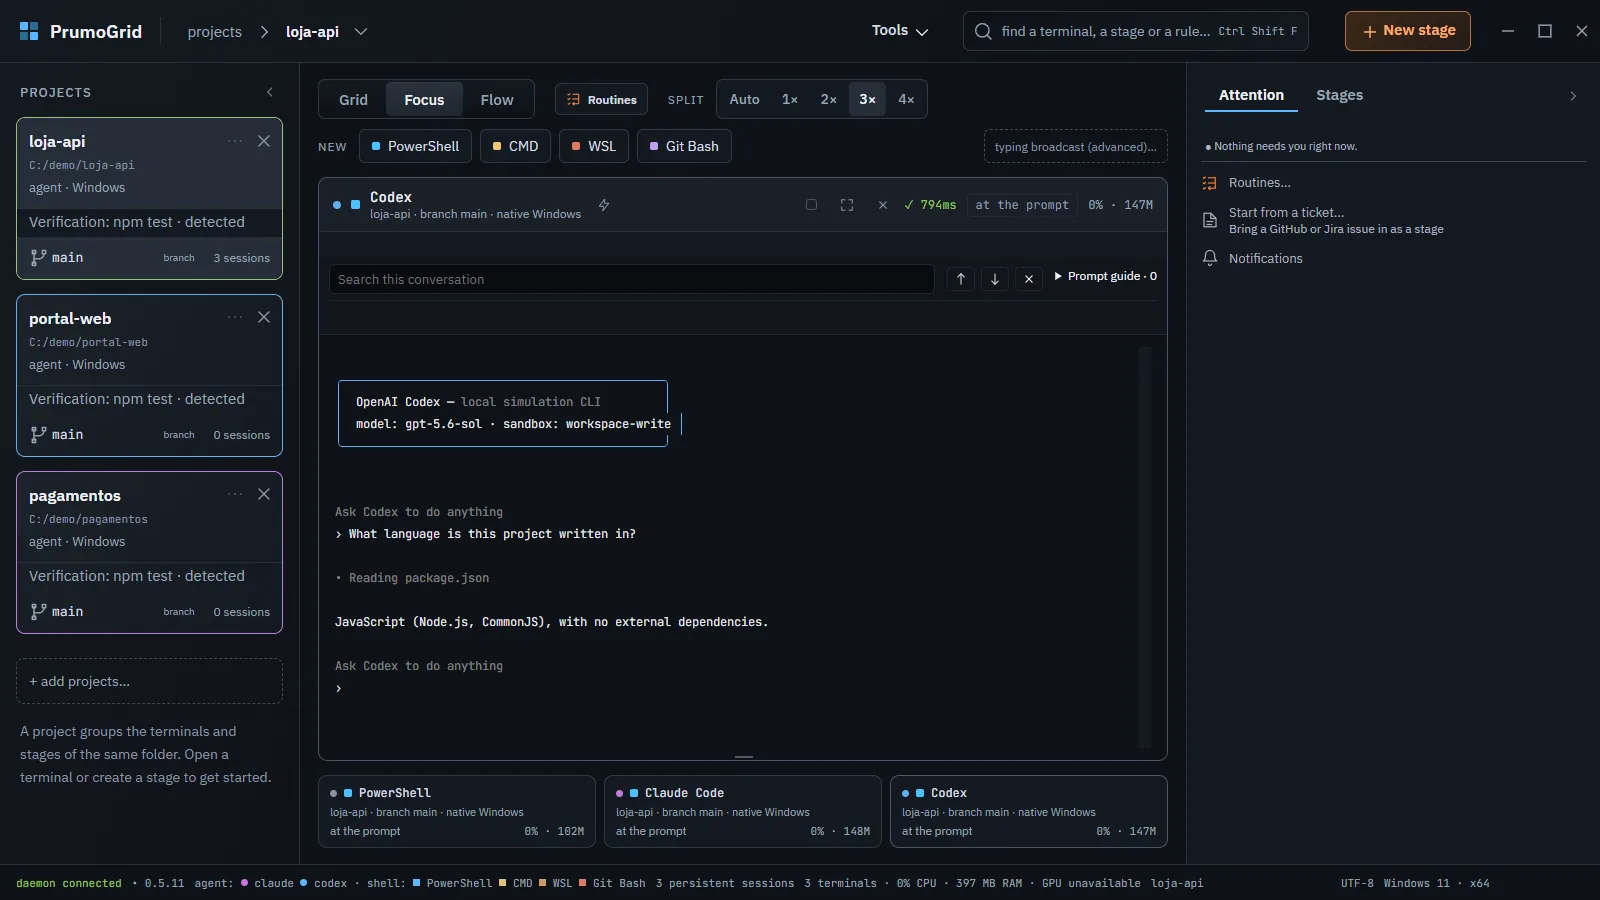
Task: Jump to previous search match arrow
Action: pos(961,279)
